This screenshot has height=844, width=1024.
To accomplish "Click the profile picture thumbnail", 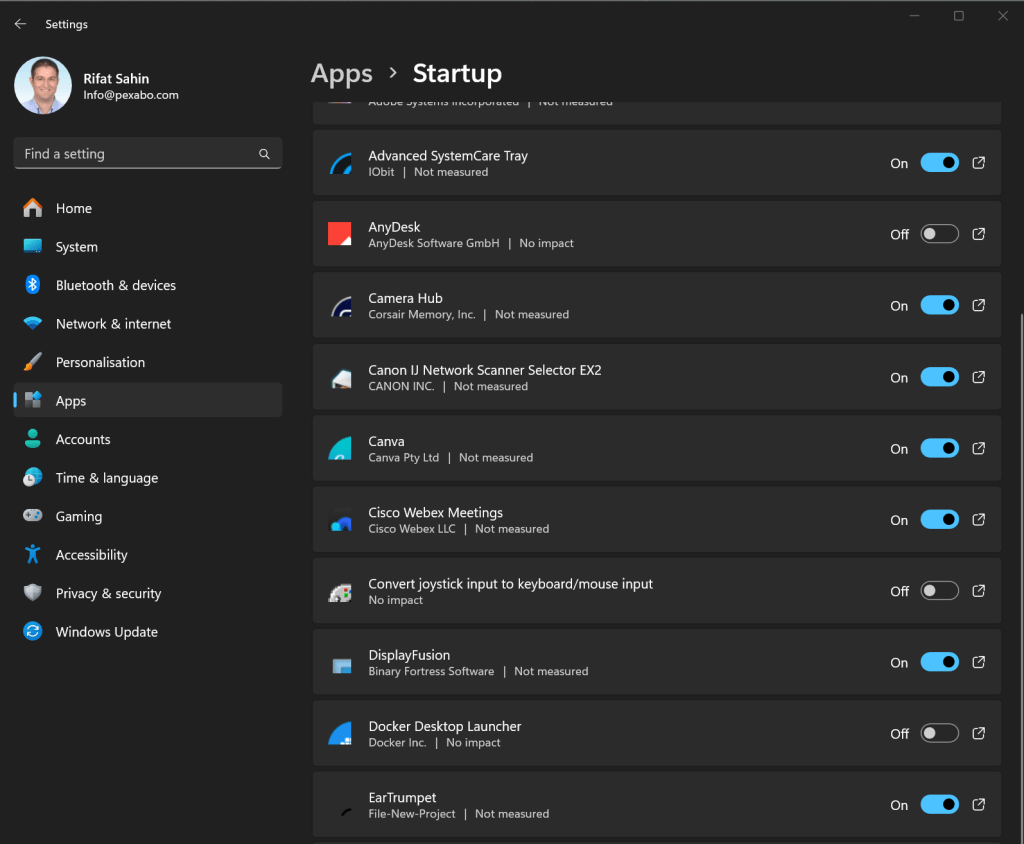I will (x=43, y=86).
